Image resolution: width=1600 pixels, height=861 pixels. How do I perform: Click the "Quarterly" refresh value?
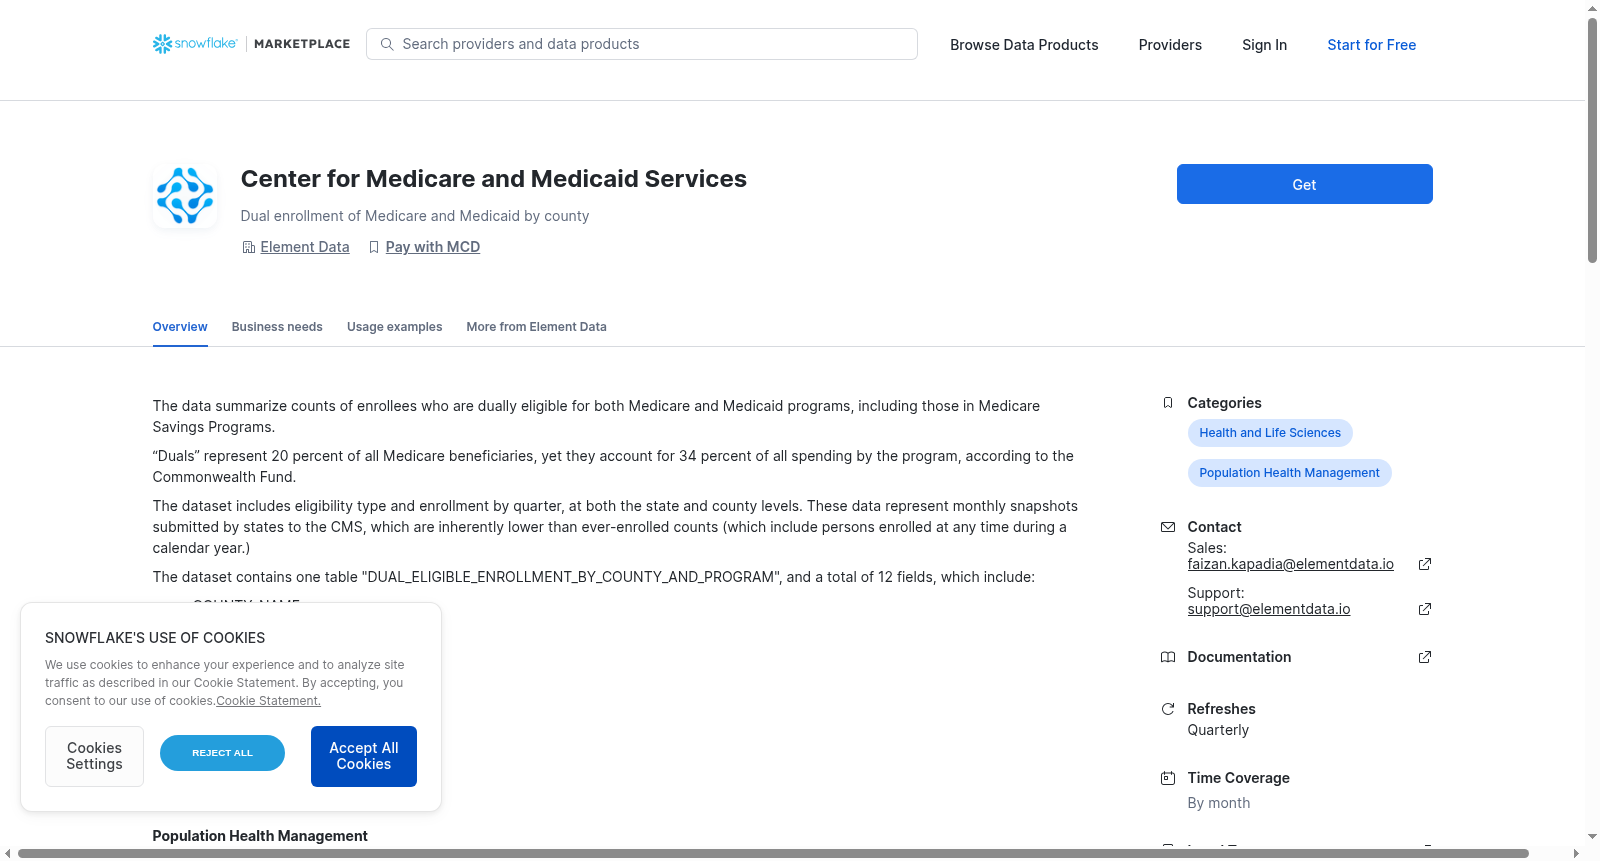coord(1218,730)
